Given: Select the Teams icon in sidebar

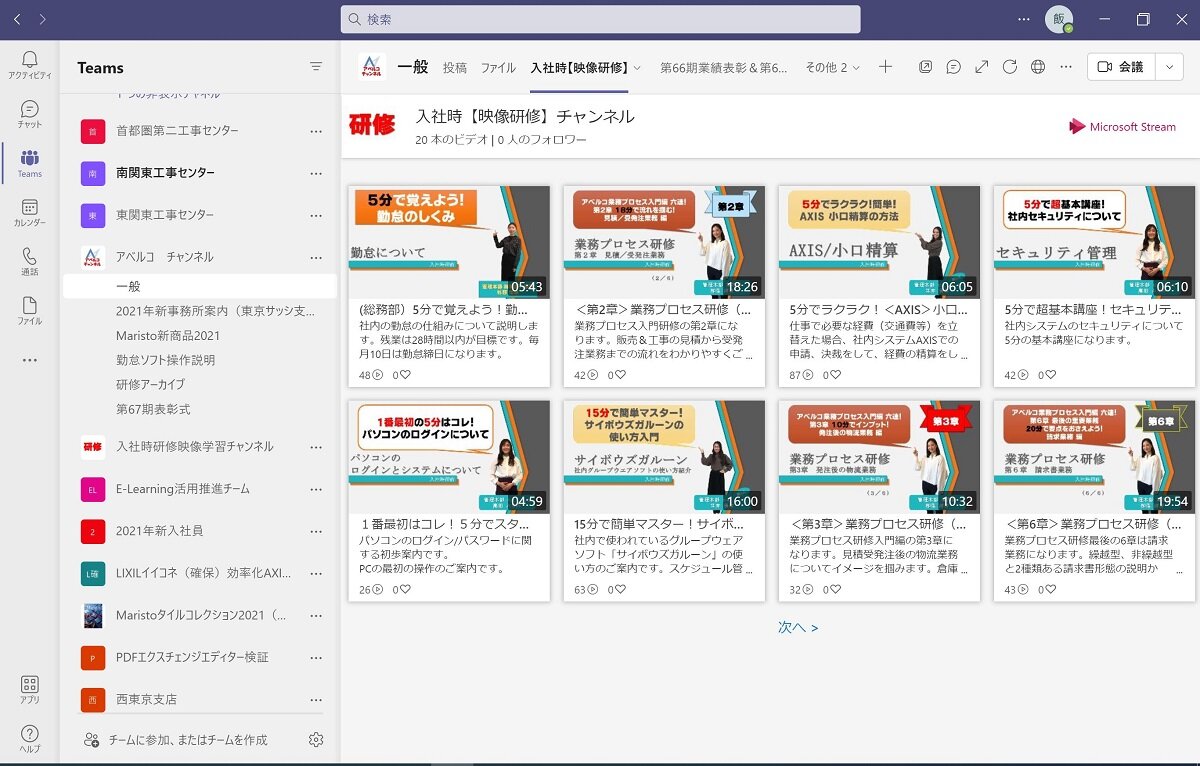Looking at the screenshot, I should point(29,163).
